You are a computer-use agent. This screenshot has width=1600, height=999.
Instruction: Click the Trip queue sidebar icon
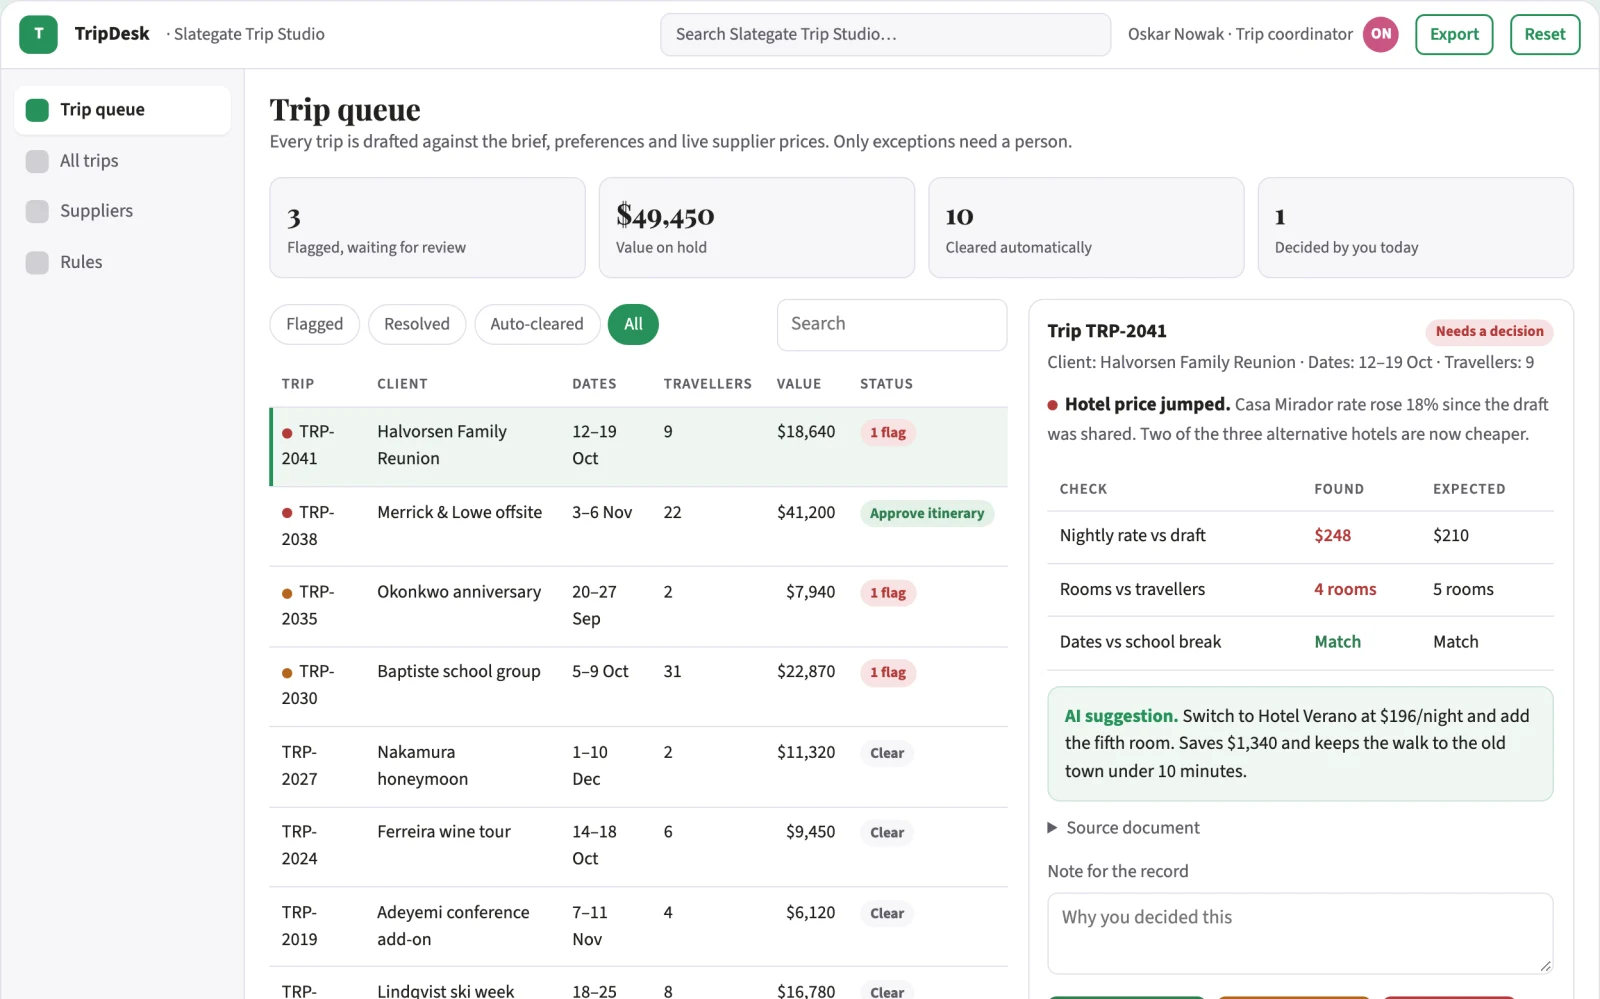tap(37, 110)
